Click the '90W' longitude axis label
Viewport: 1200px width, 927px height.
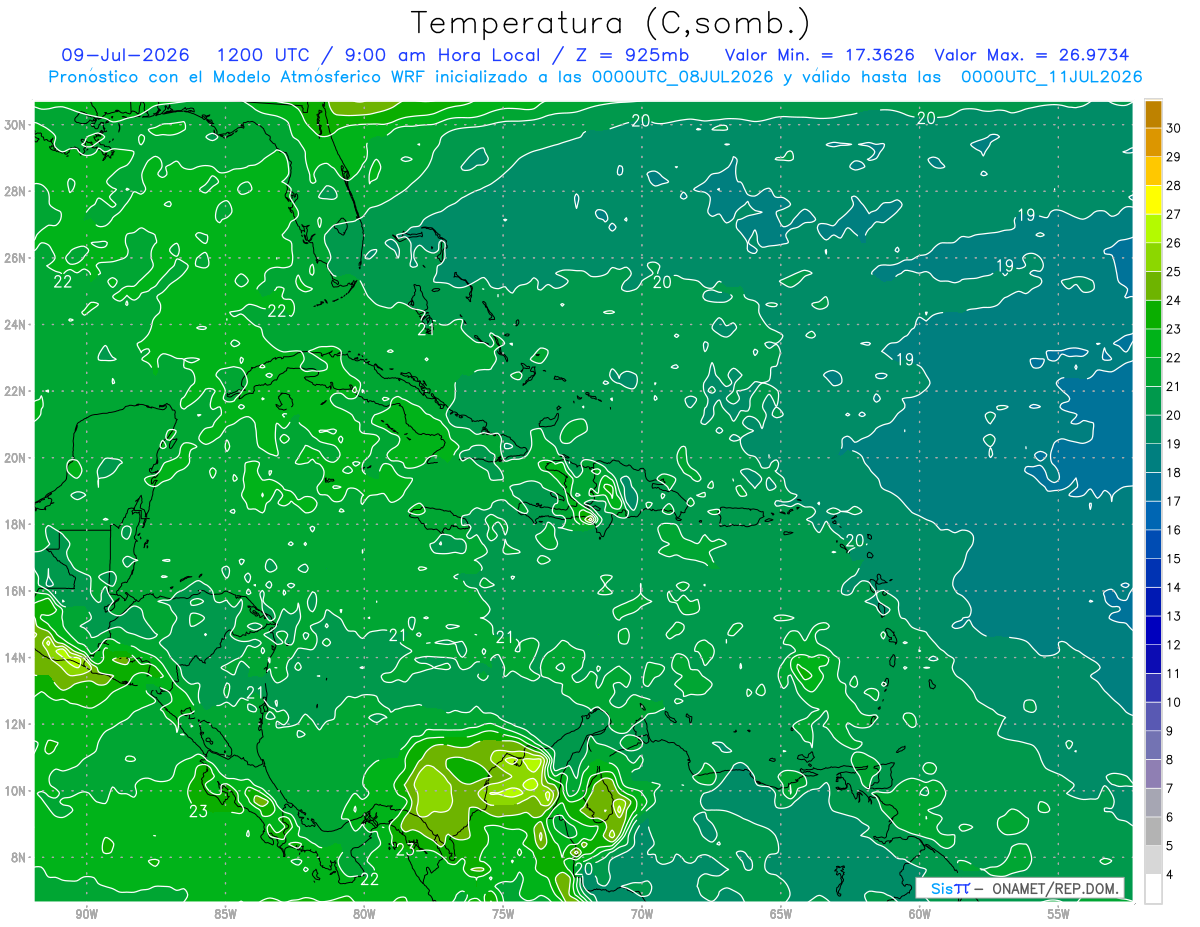click(86, 914)
